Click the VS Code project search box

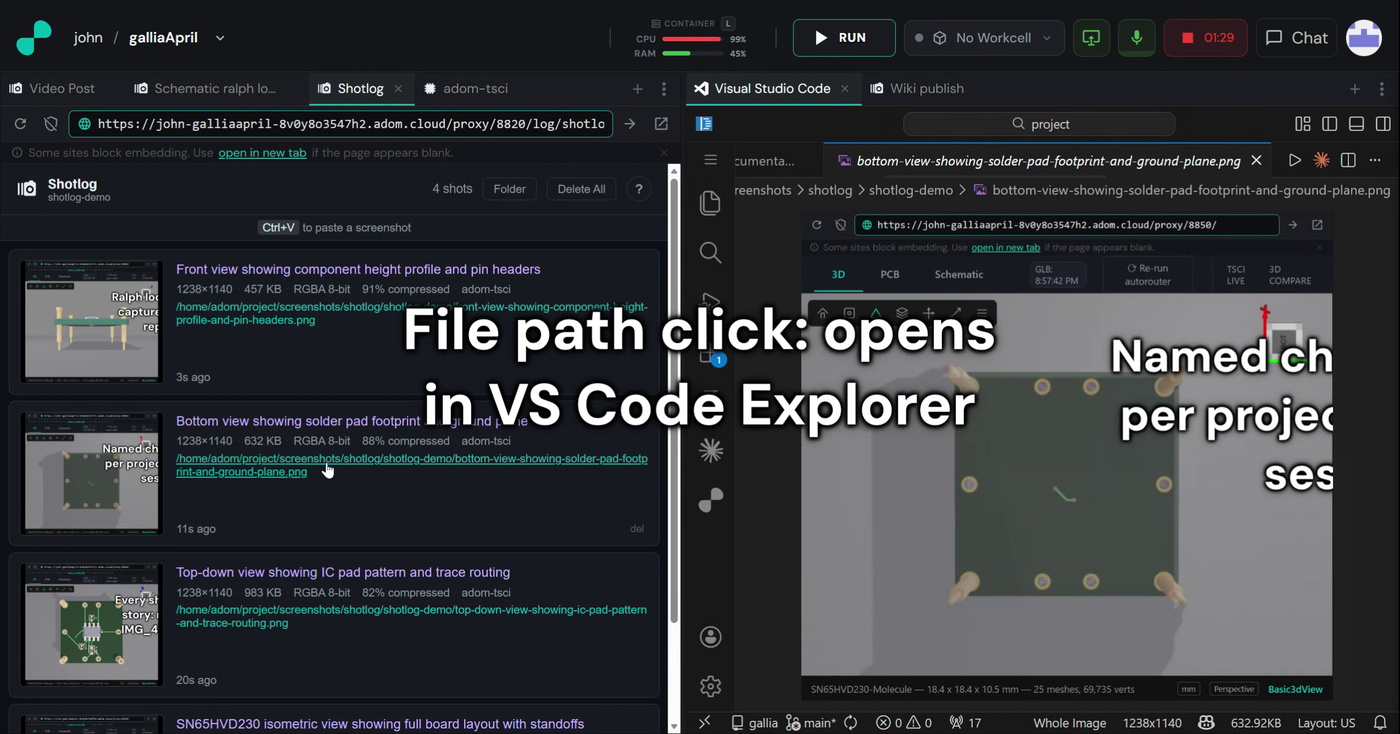click(x=1039, y=124)
